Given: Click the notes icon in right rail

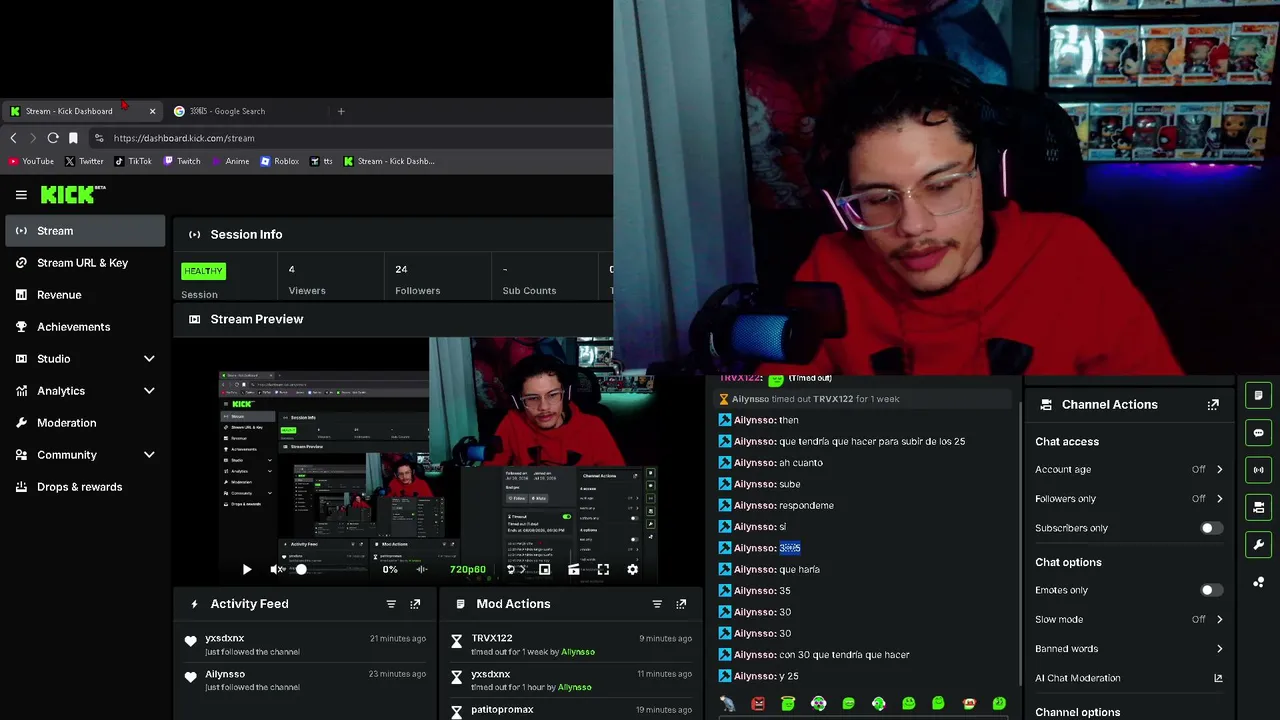Looking at the screenshot, I should [x=1259, y=396].
